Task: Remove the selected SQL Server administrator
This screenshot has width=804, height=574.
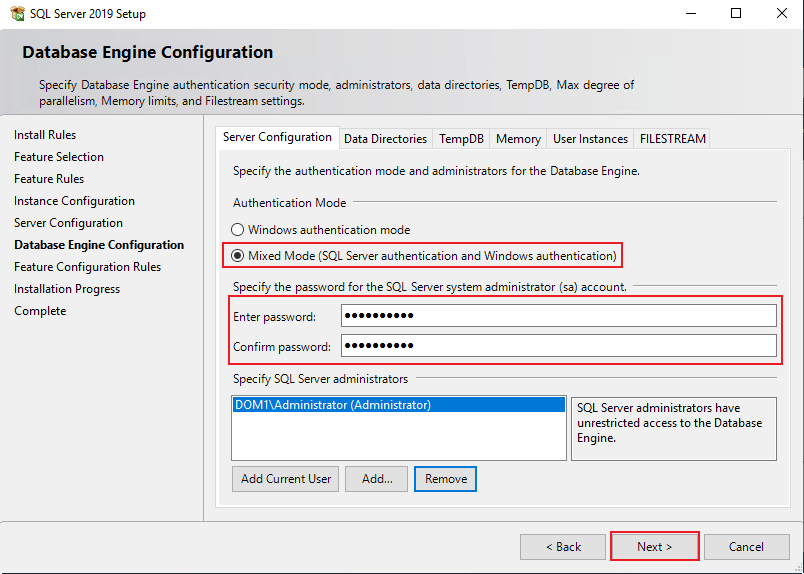Action: coord(446,479)
